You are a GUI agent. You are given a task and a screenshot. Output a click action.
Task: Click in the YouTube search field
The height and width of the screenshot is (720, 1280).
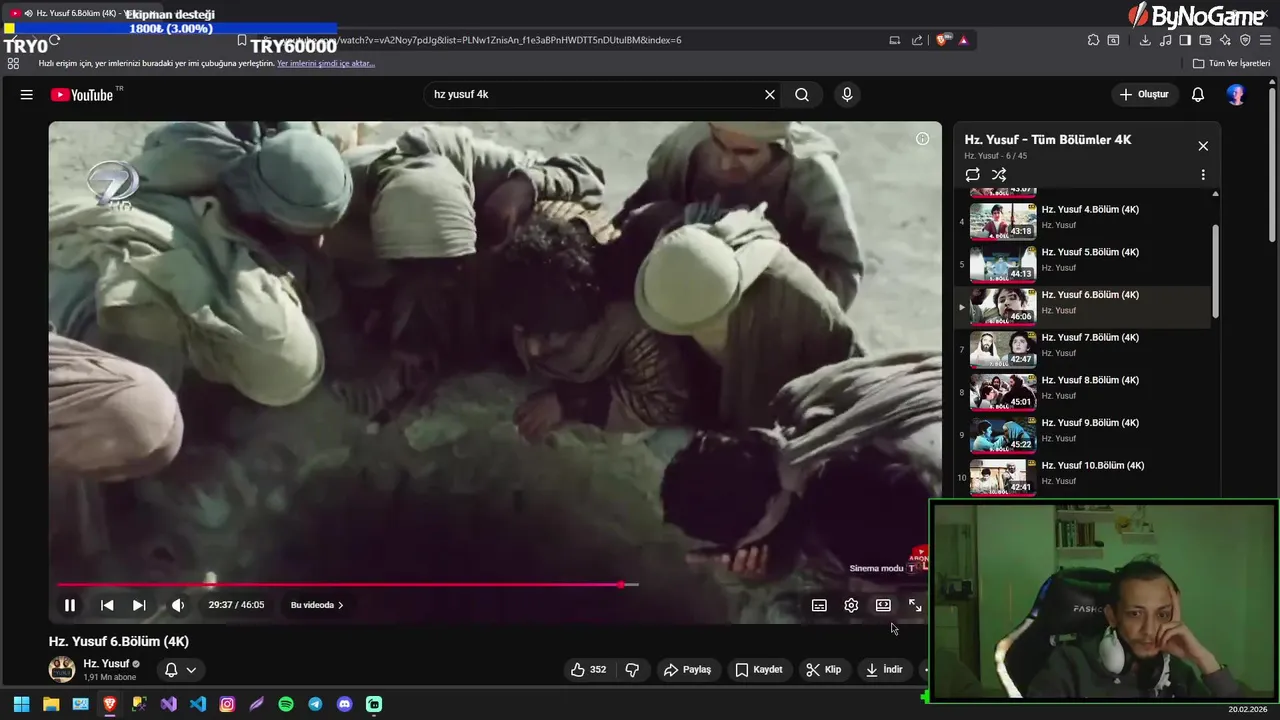pyautogui.click(x=595, y=94)
